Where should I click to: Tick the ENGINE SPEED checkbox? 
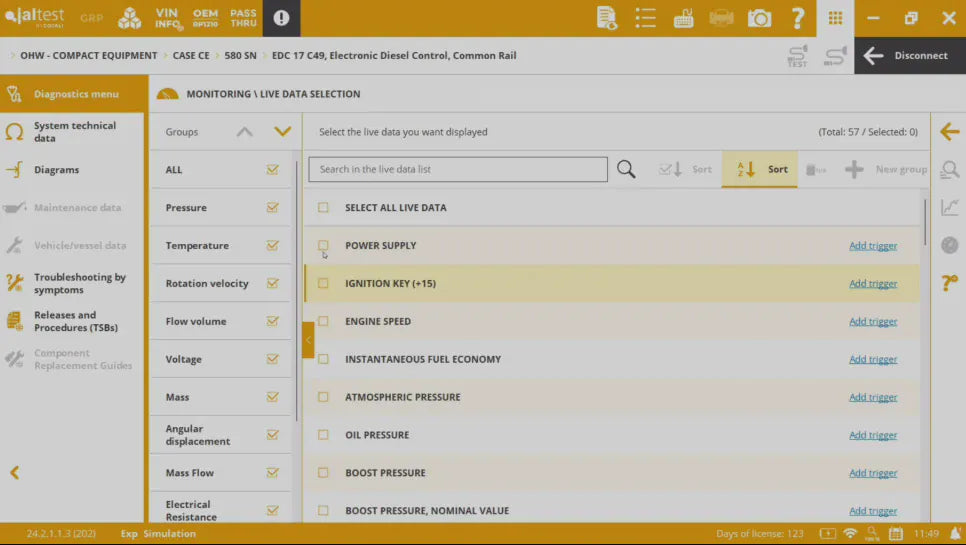323,322
